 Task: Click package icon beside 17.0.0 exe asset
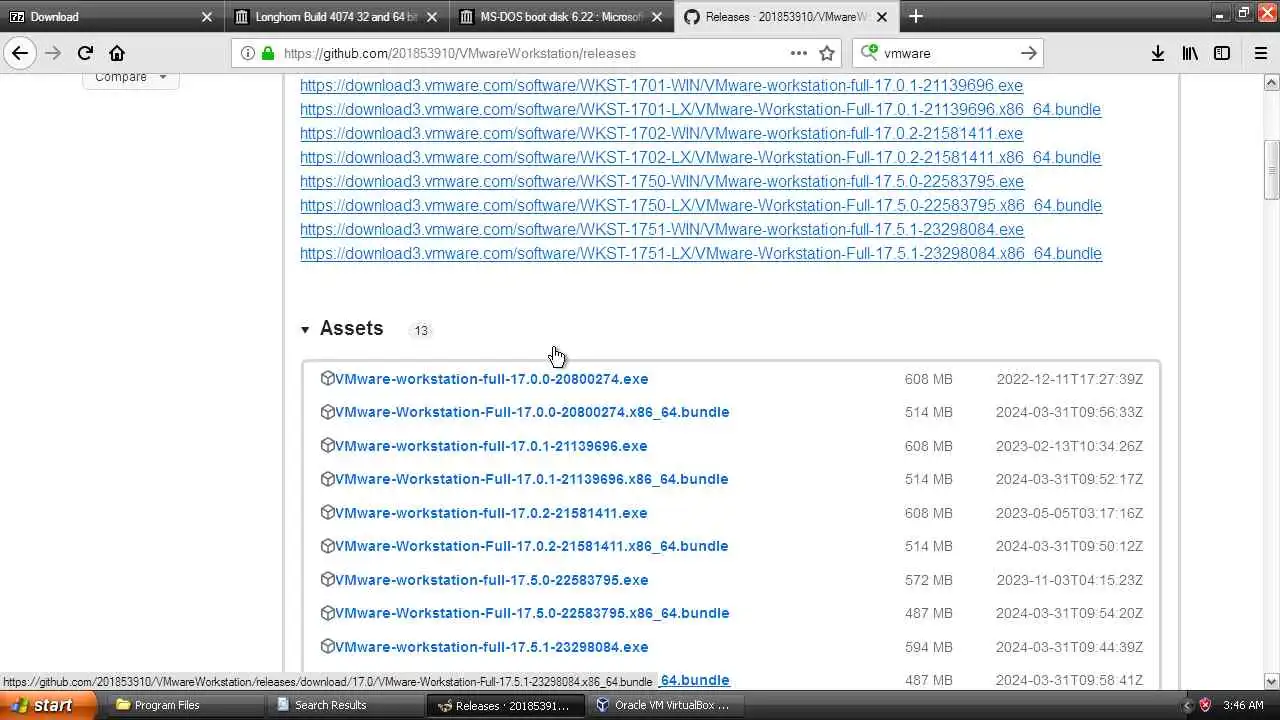[327, 378]
